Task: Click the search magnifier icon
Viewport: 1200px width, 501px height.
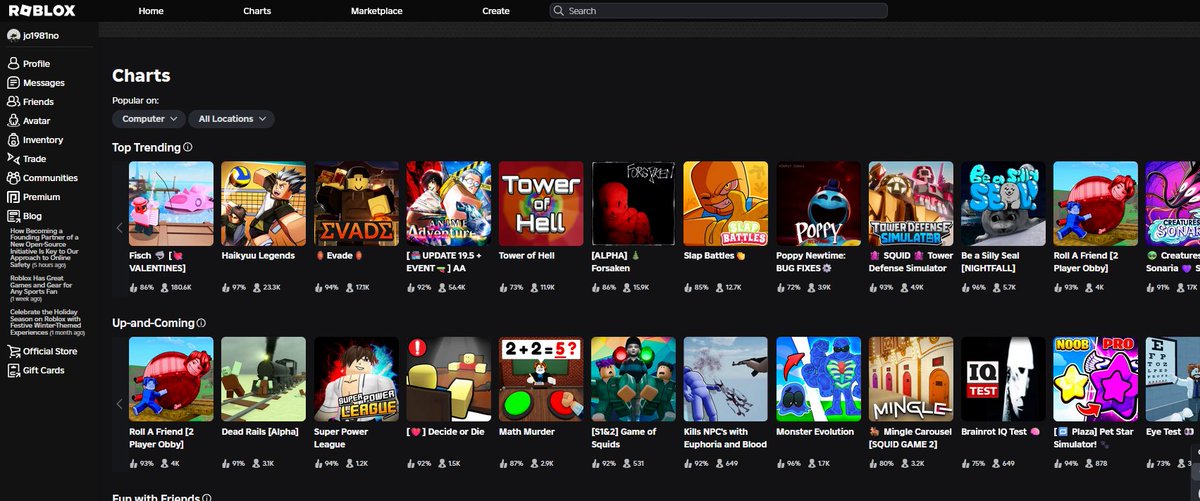Action: tap(558, 11)
